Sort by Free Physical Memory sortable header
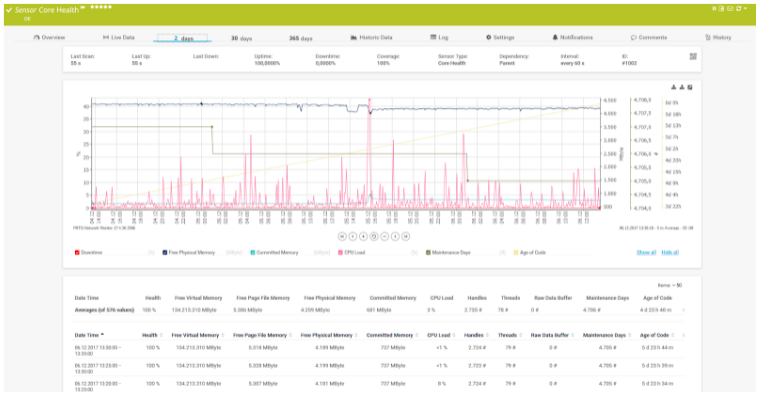 (329, 335)
